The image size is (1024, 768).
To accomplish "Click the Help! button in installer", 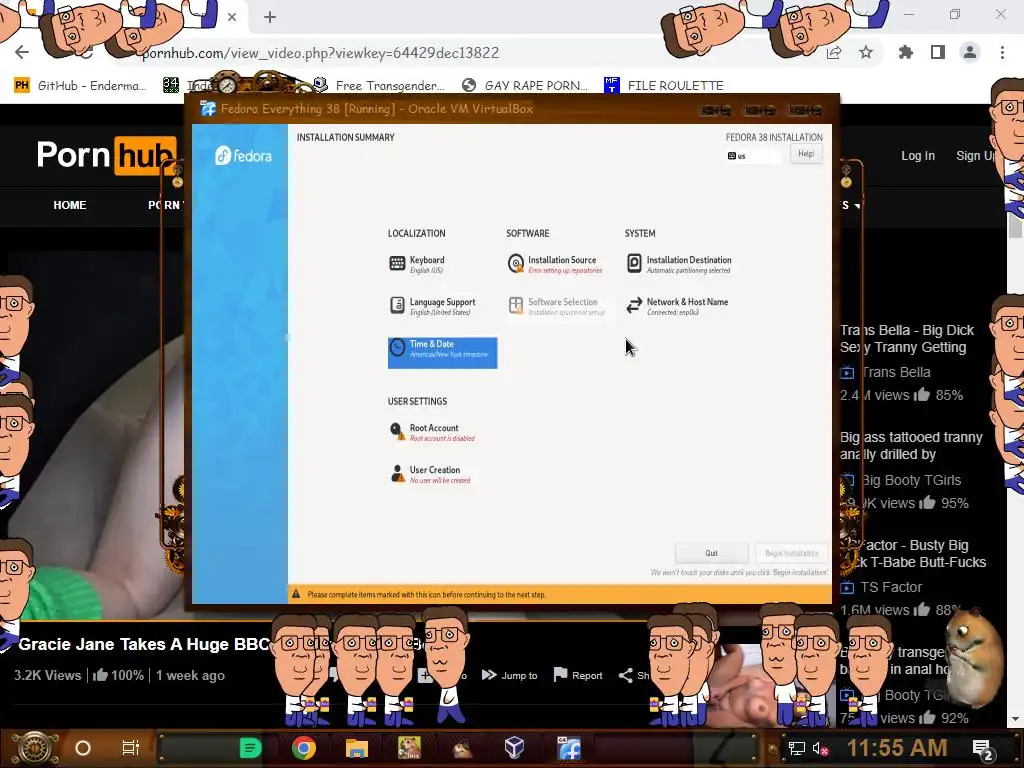I will 806,154.
